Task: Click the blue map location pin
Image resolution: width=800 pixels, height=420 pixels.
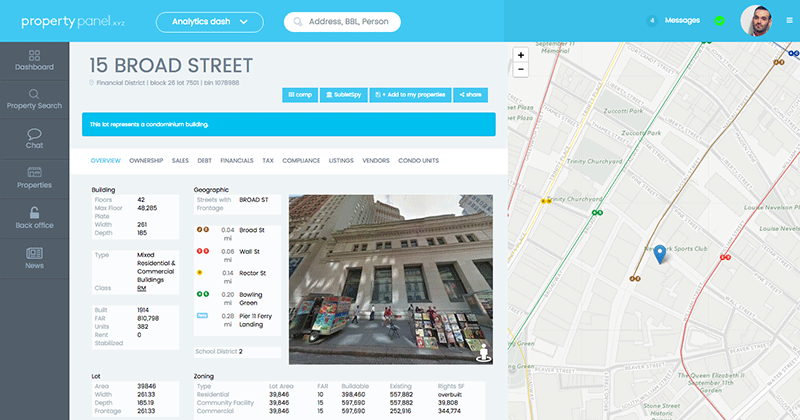Action: pos(659,254)
